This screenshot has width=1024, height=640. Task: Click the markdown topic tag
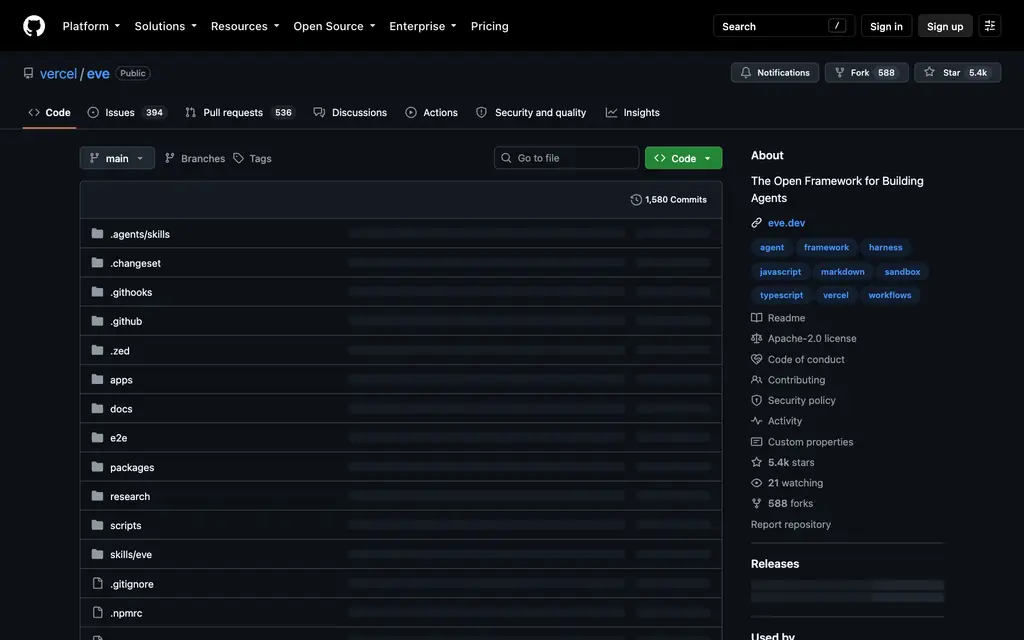[842, 272]
